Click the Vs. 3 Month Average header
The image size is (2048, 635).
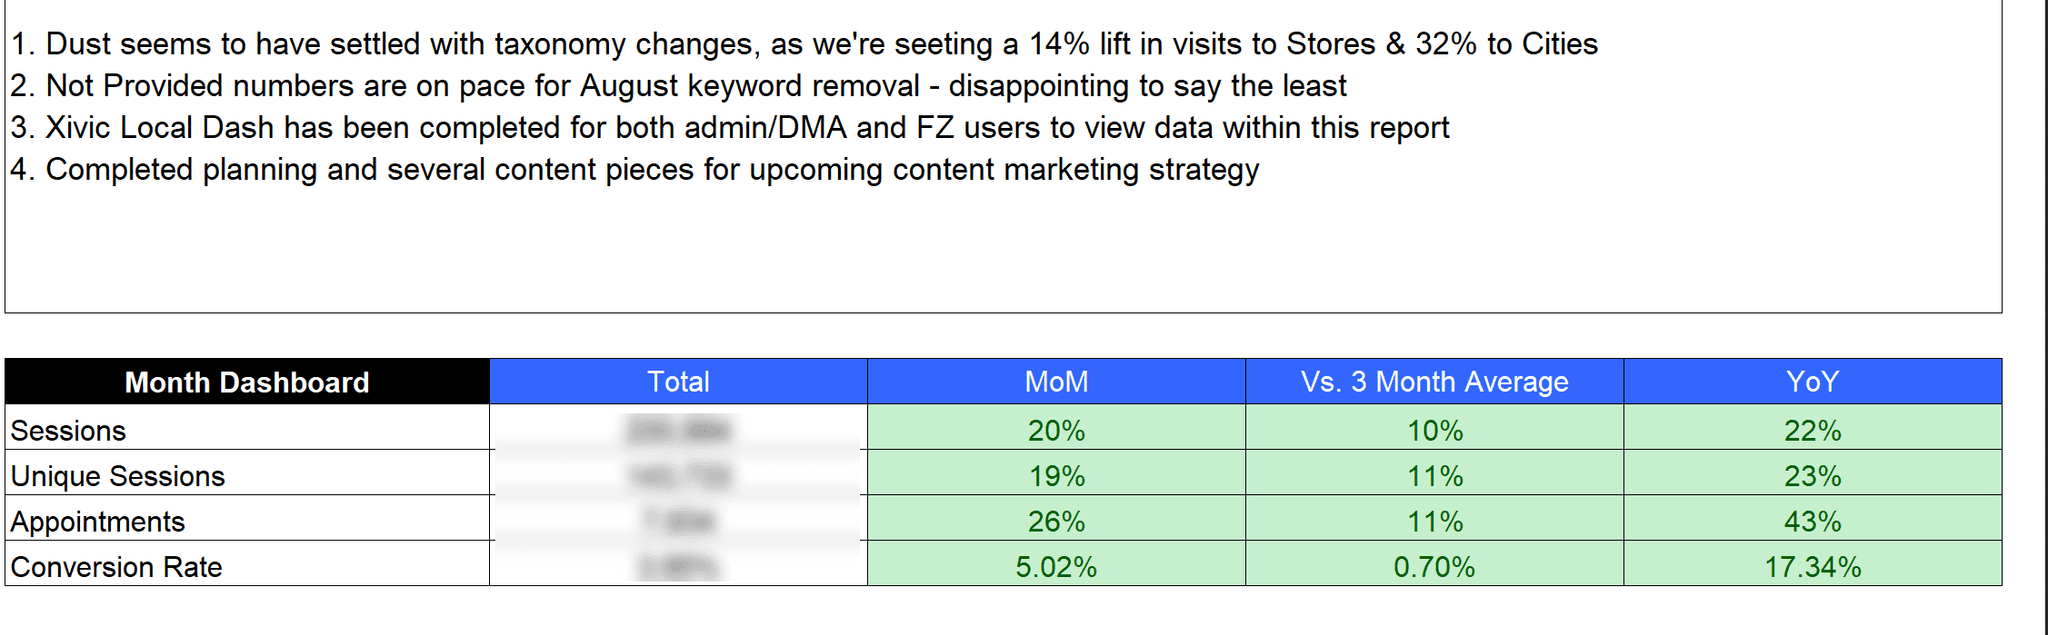[1434, 382]
